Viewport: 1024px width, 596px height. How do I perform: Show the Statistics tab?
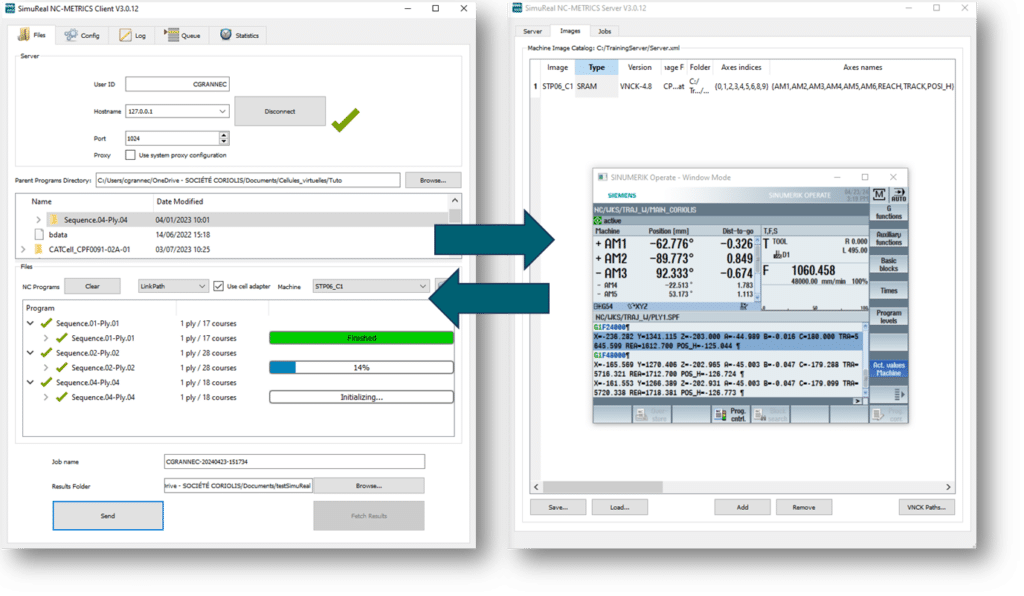tap(239, 35)
